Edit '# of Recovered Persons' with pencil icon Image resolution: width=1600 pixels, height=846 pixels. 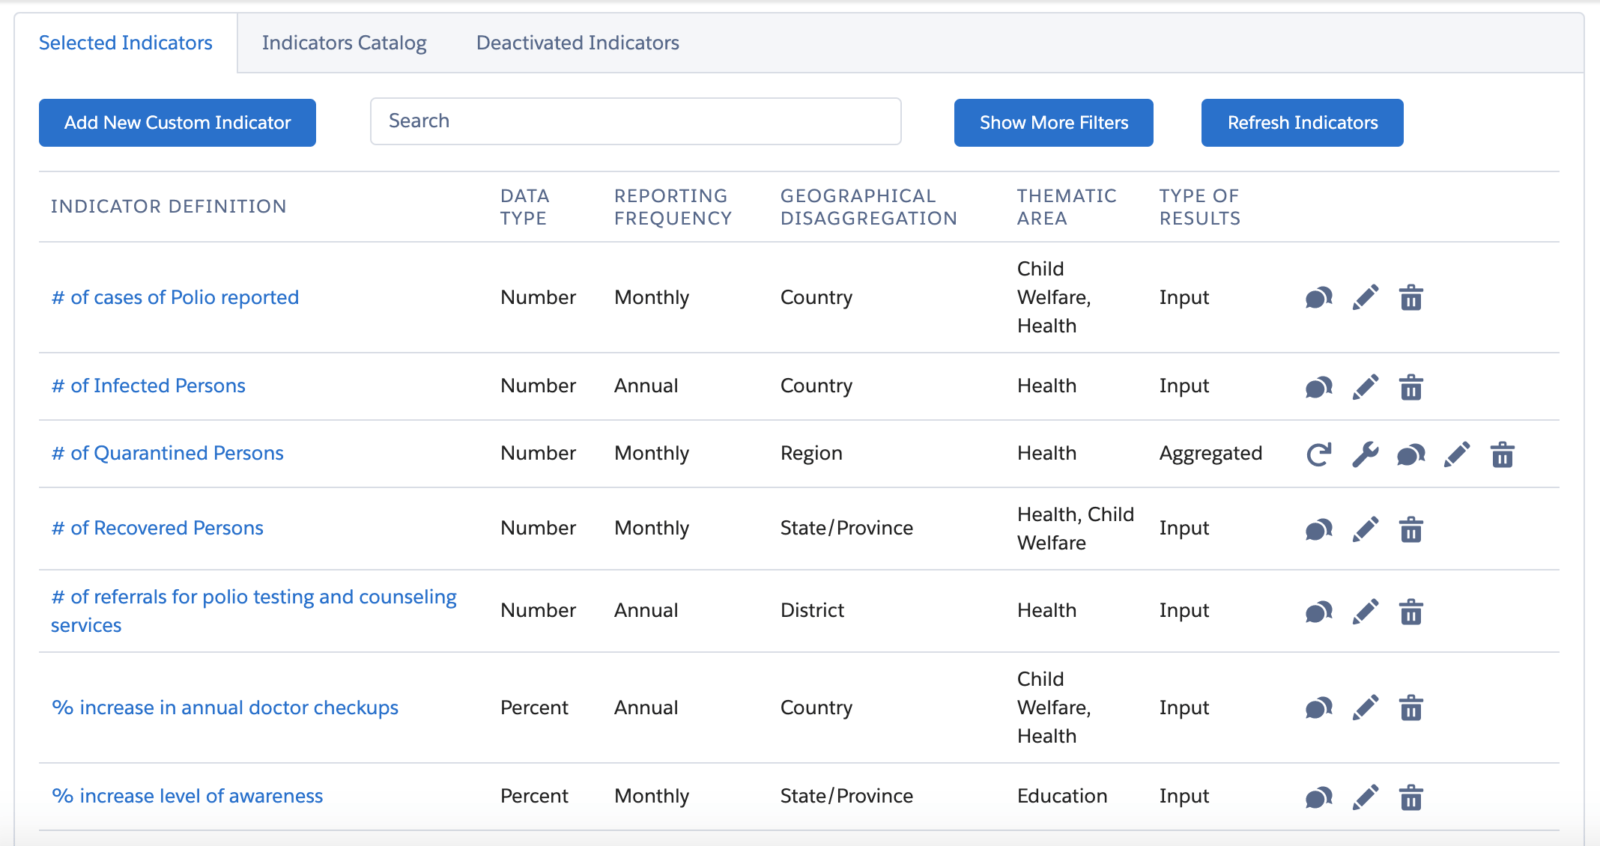pyautogui.click(x=1365, y=530)
